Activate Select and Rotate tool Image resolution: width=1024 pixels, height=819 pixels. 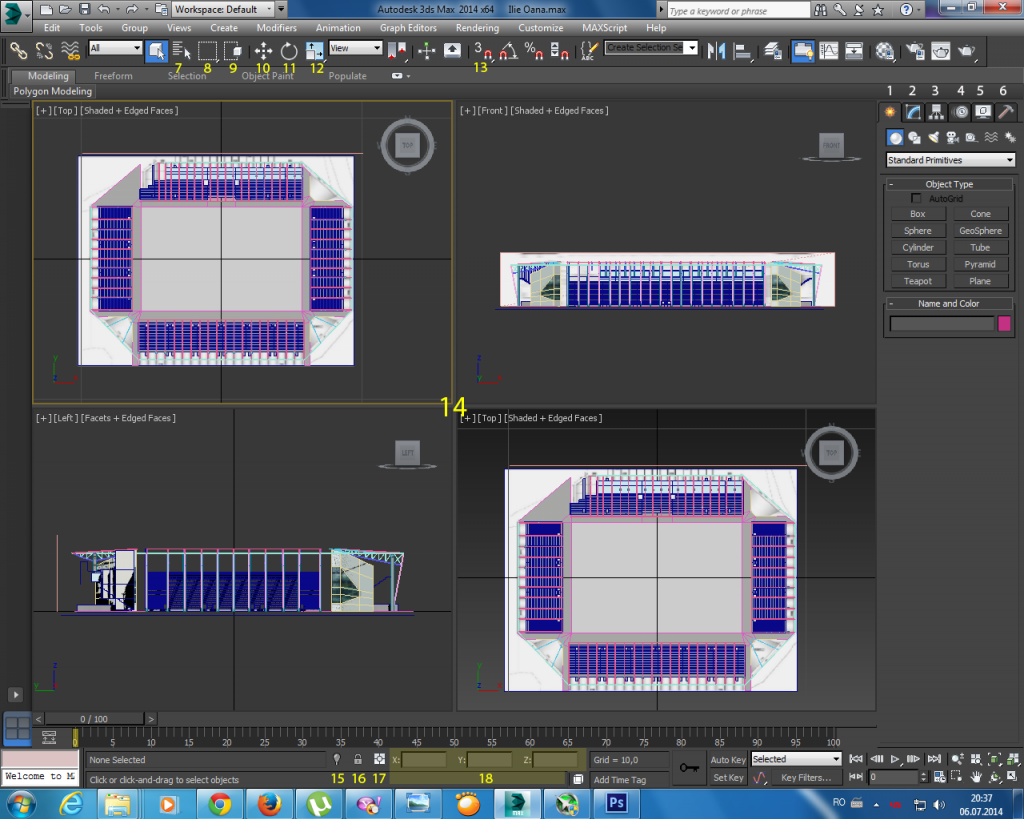click(289, 50)
